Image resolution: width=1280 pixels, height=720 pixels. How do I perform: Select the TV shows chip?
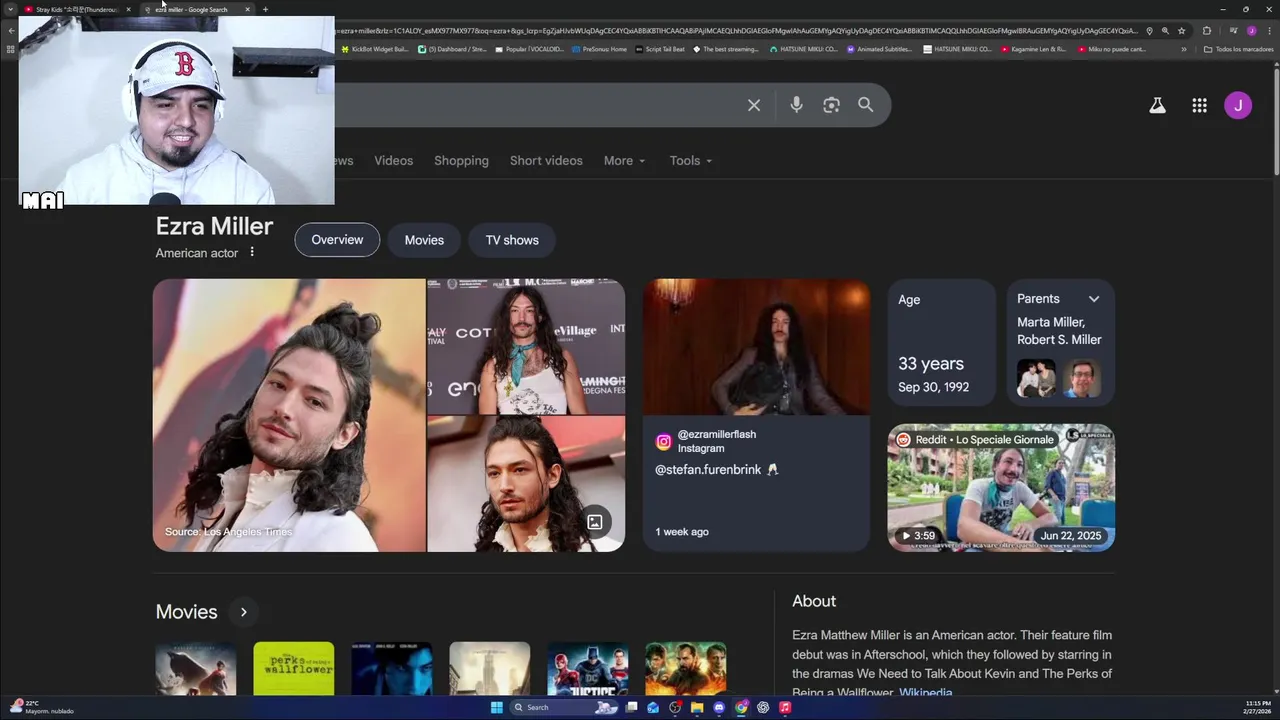click(512, 240)
